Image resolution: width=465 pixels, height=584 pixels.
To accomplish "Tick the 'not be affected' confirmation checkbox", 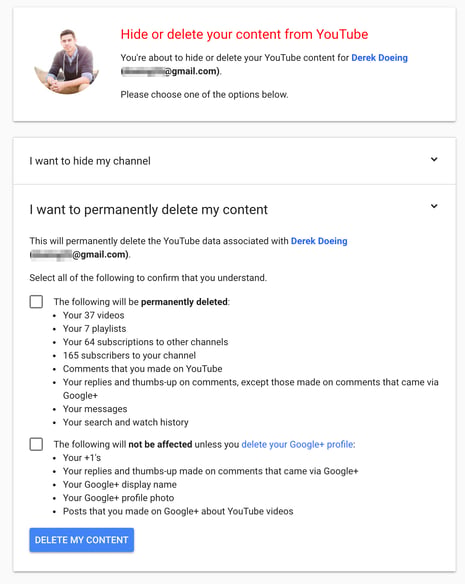I will point(36,444).
